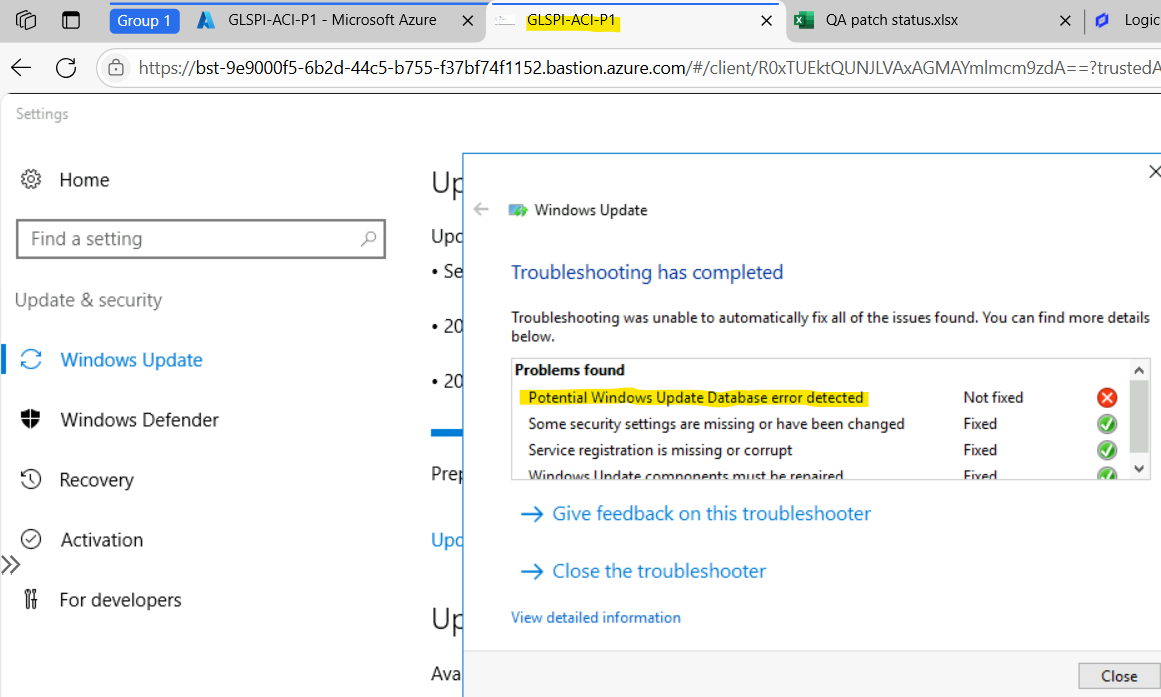
Task: Close the GLSPI-ACI-P1 - Microsoft Azure tab
Action: tap(468, 21)
